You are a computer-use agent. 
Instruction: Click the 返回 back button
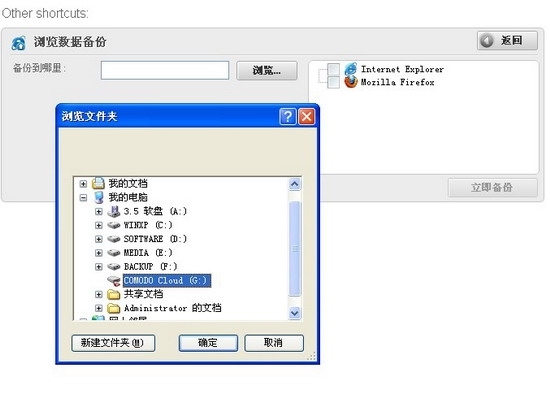tap(507, 41)
